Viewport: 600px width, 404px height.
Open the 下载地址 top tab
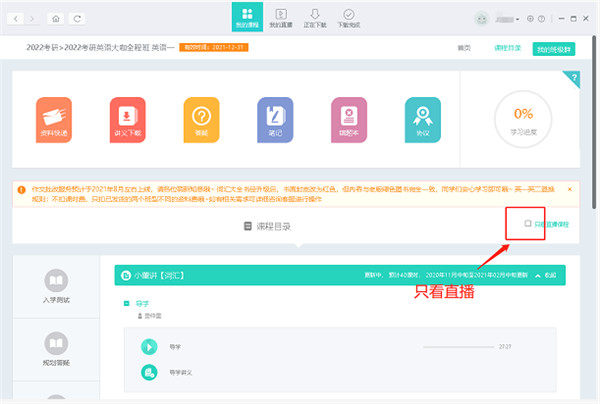coord(348,17)
